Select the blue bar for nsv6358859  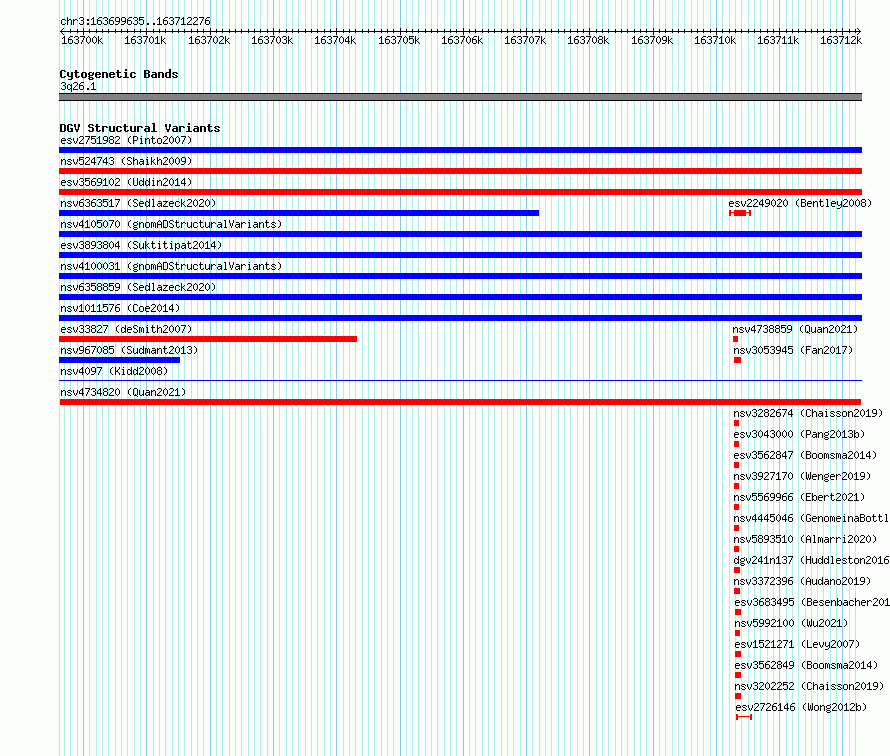[x=460, y=297]
